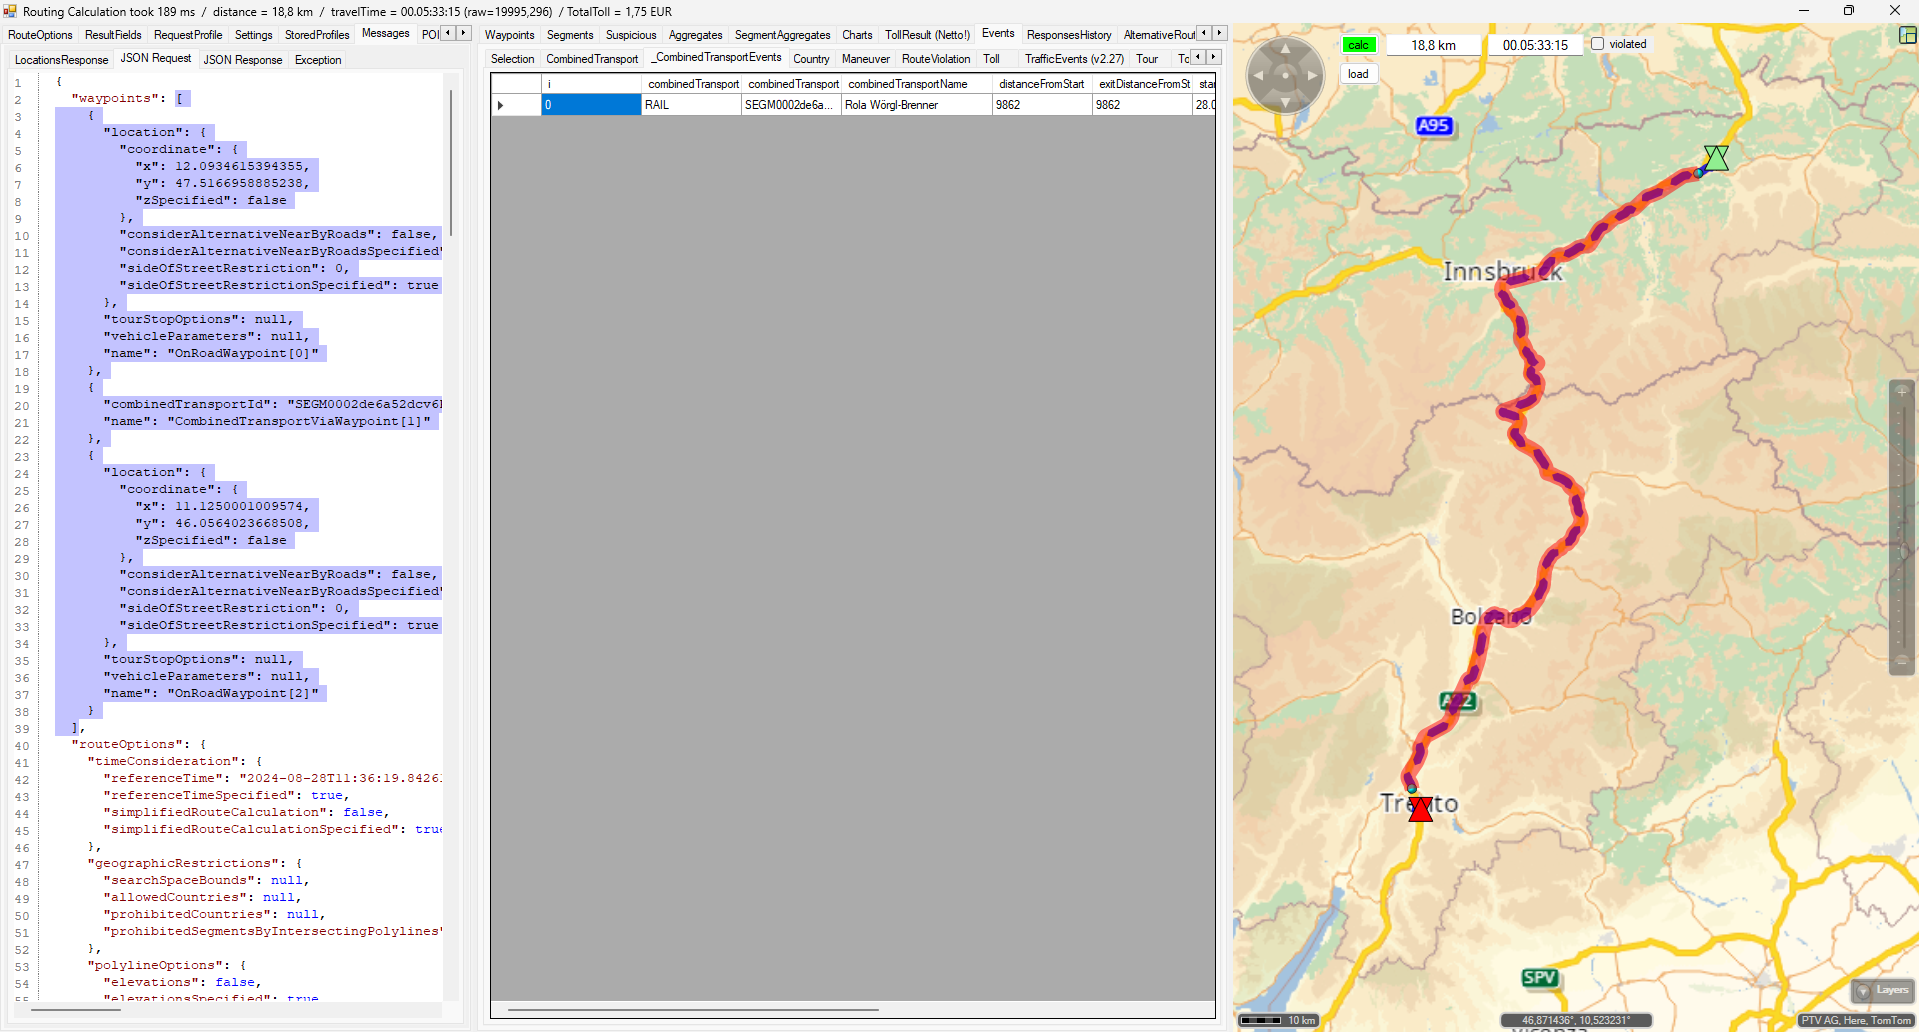Screen dimensions: 1919x1032
Task: Click the load button on map
Action: (x=1358, y=74)
